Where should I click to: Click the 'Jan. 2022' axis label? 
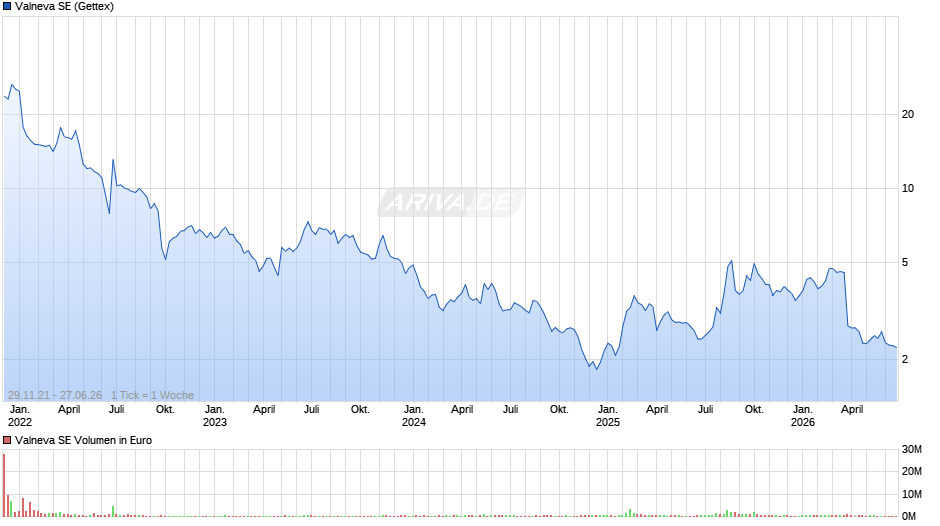(20, 416)
